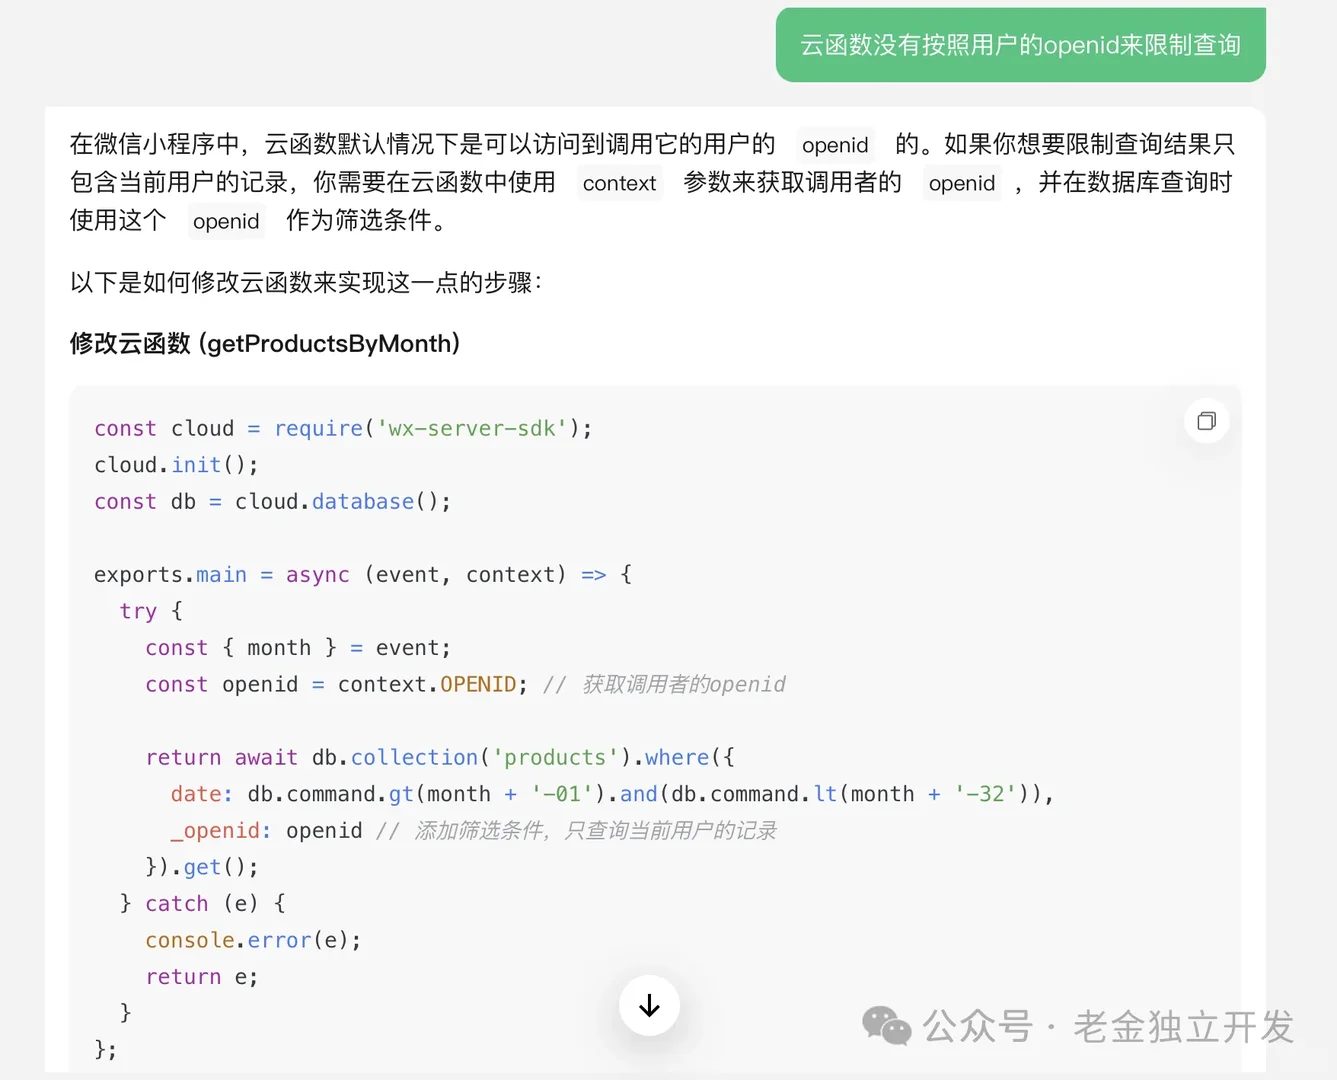Viewport: 1337px width, 1080px height.
Task: Select the code line const db = cloud.database()
Action: click(272, 501)
